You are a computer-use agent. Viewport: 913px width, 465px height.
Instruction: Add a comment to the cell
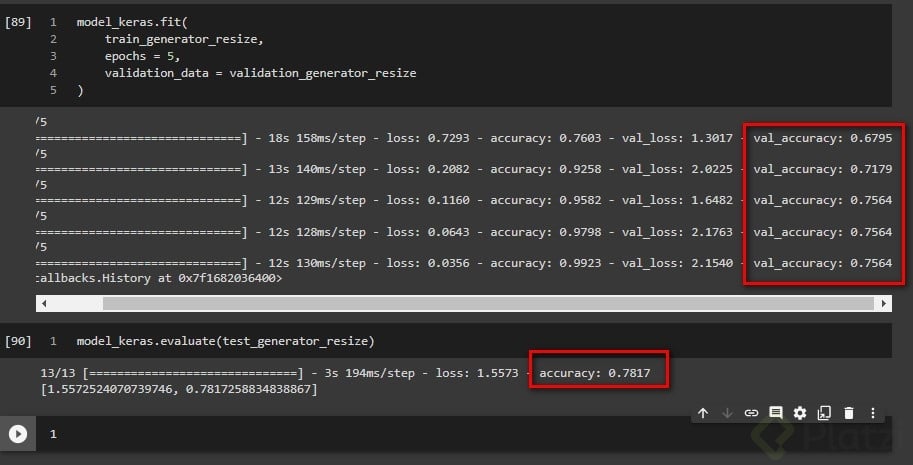click(776, 413)
